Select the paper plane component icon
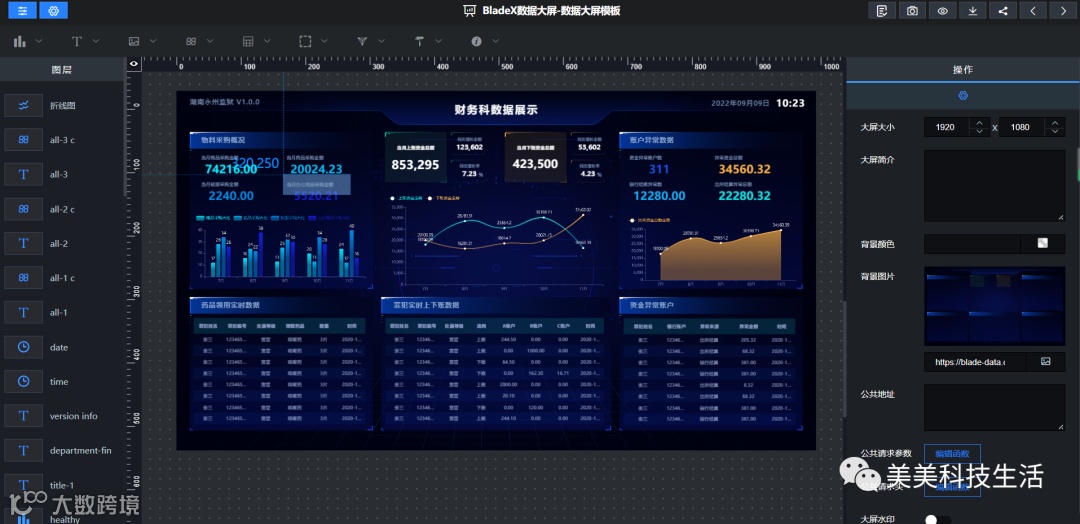This screenshot has width=1080, height=524. coord(362,41)
